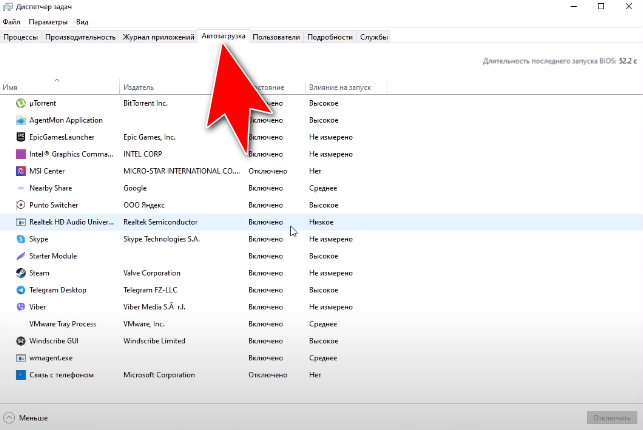The width and height of the screenshot is (643, 430).
Task: Select the Punto Switcher name
Action: tap(54, 205)
